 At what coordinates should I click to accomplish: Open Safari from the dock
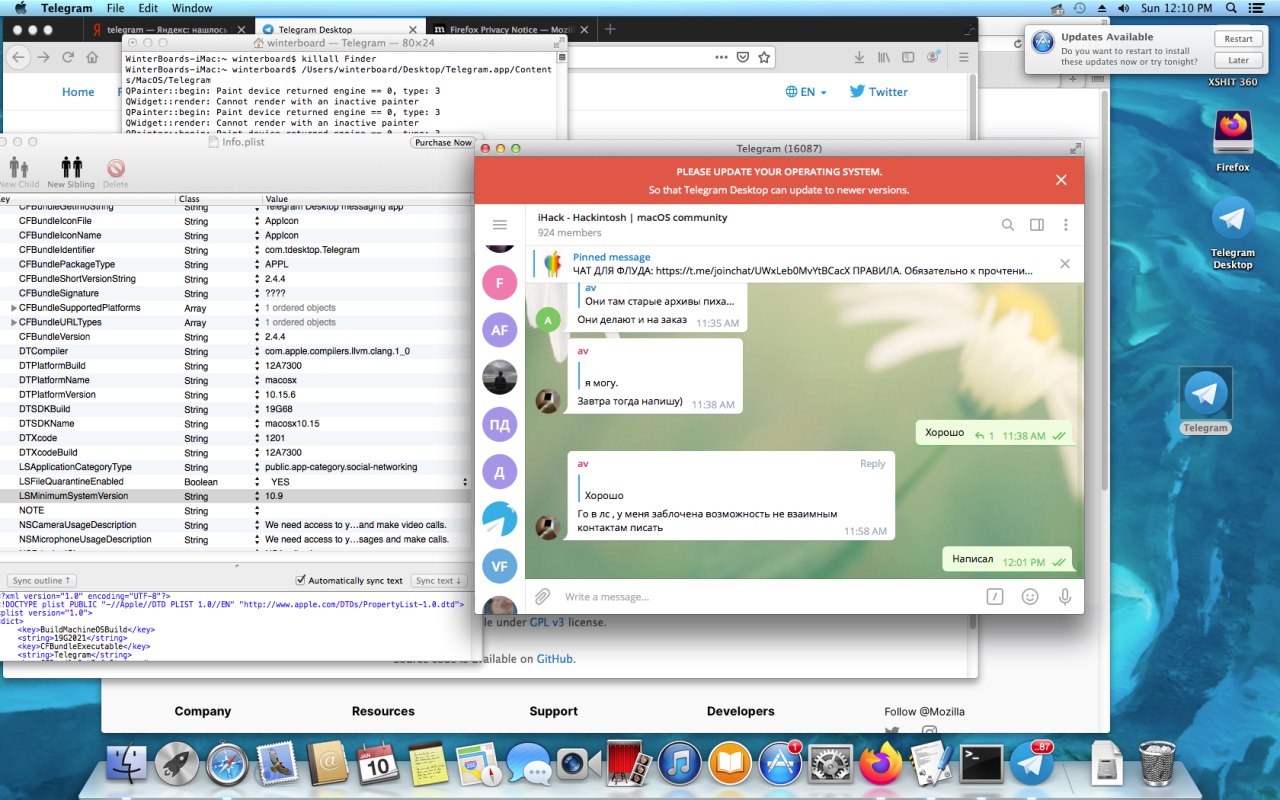pos(227,764)
